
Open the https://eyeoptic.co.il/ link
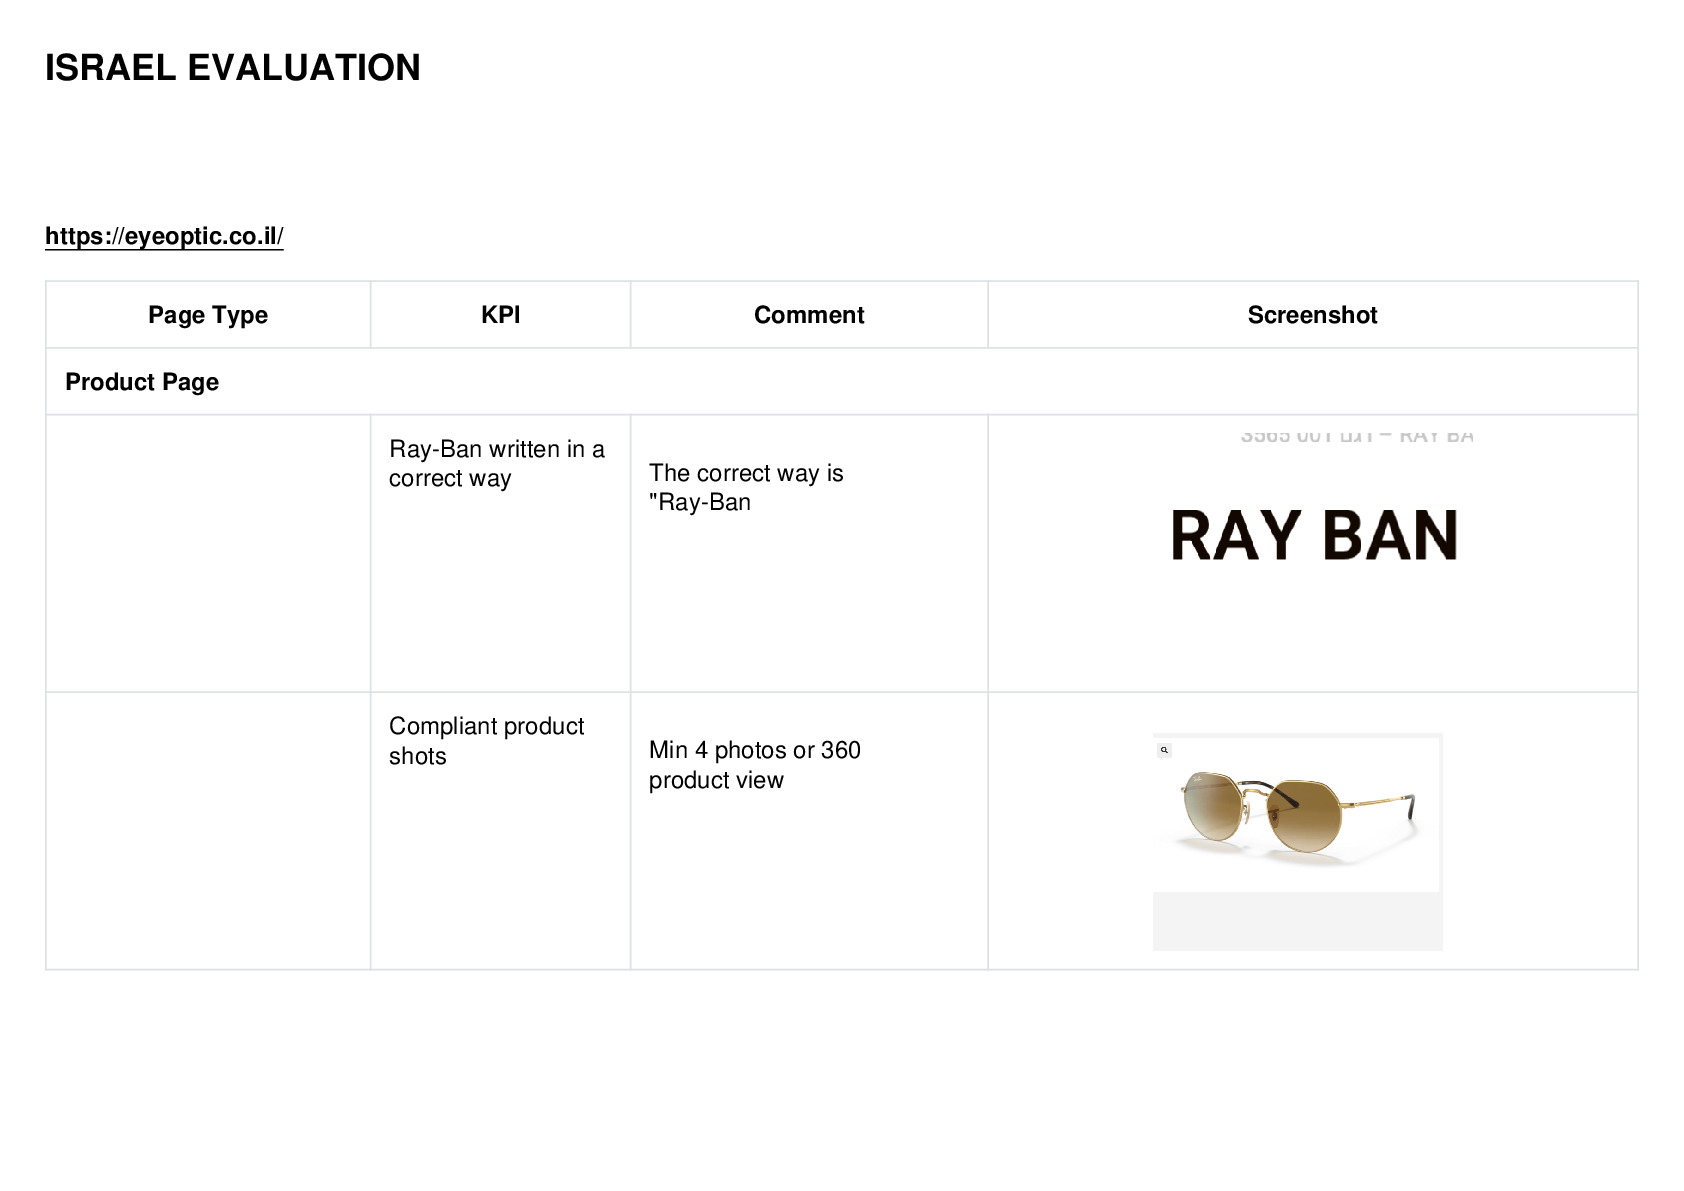pos(164,236)
